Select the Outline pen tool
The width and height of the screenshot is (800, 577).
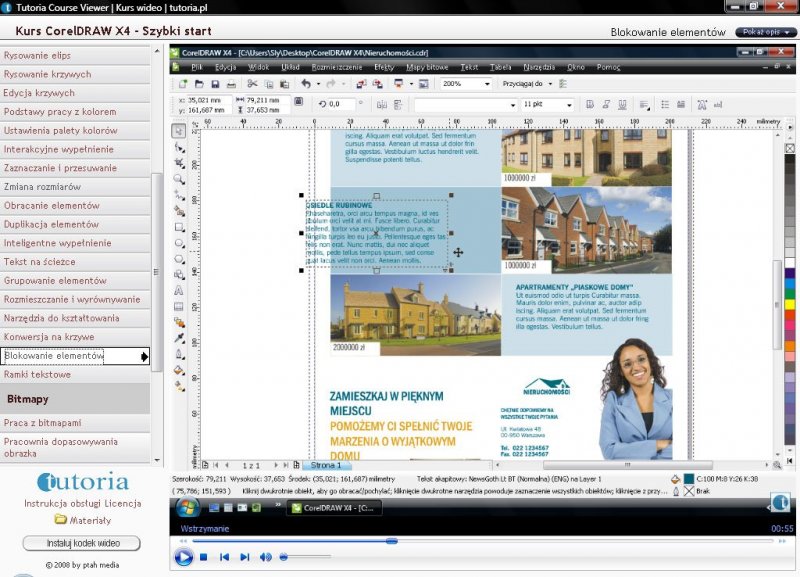click(179, 354)
